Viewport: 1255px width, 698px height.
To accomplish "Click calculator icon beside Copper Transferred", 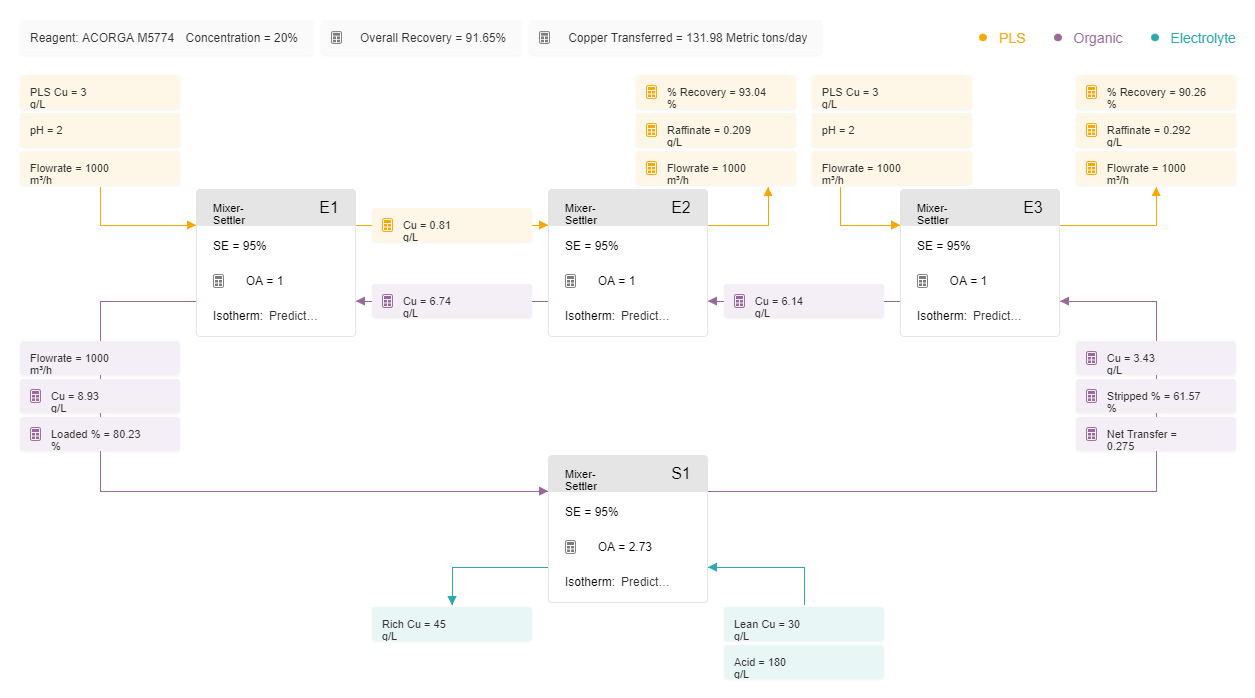I will (545, 38).
